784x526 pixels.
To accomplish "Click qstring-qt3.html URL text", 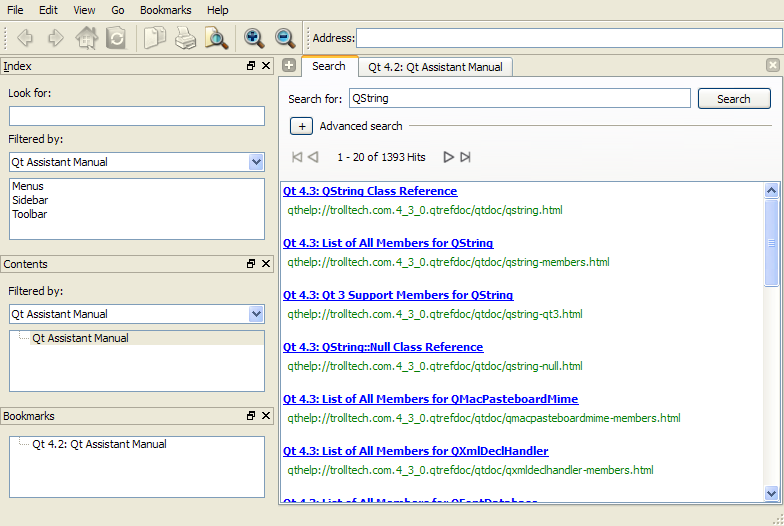I will point(435,314).
